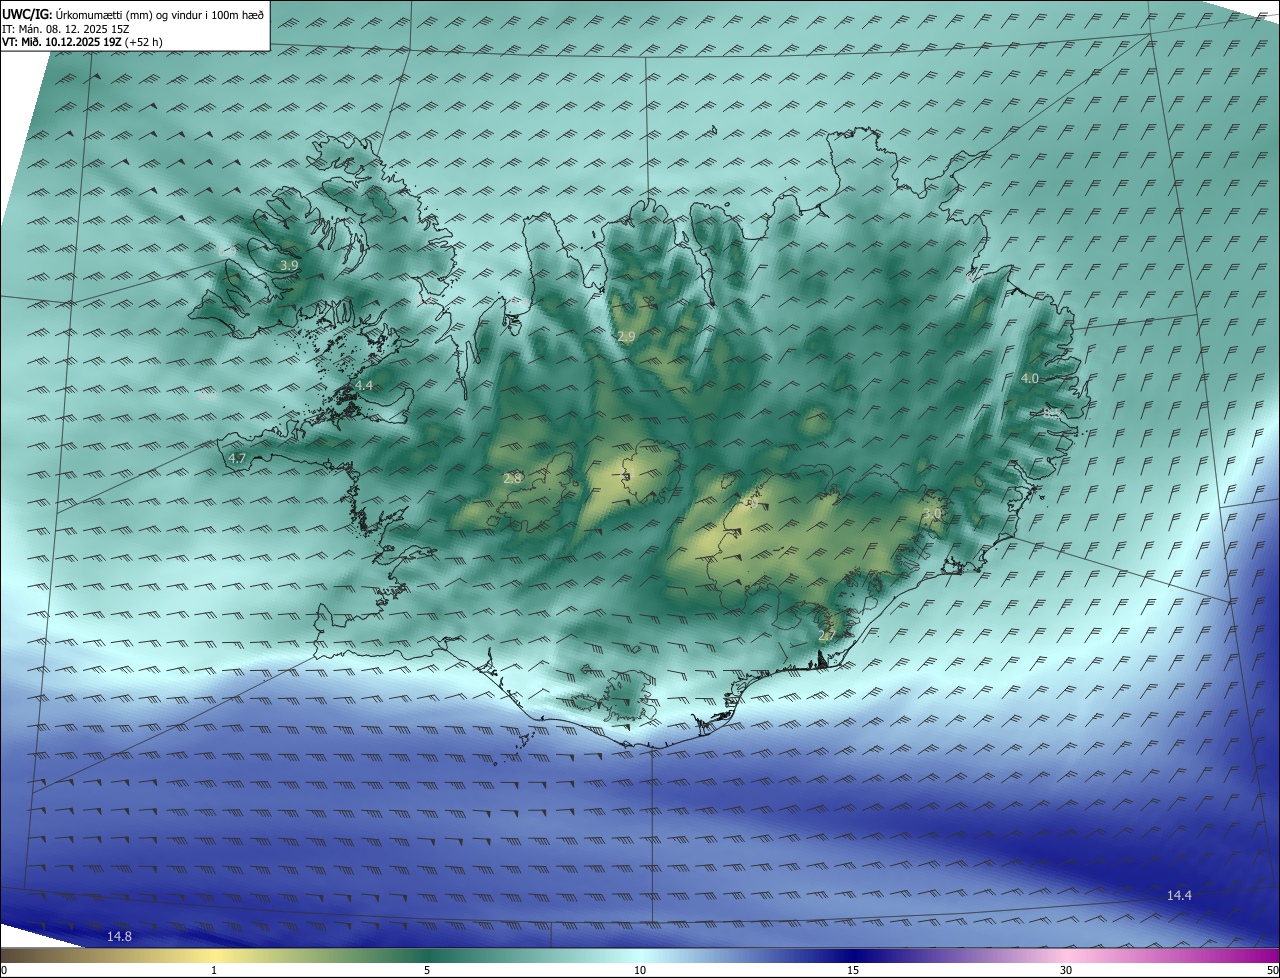The height and width of the screenshot is (978, 1280).
Task: Click the 0 tick on the color scale
Action: click(4, 970)
